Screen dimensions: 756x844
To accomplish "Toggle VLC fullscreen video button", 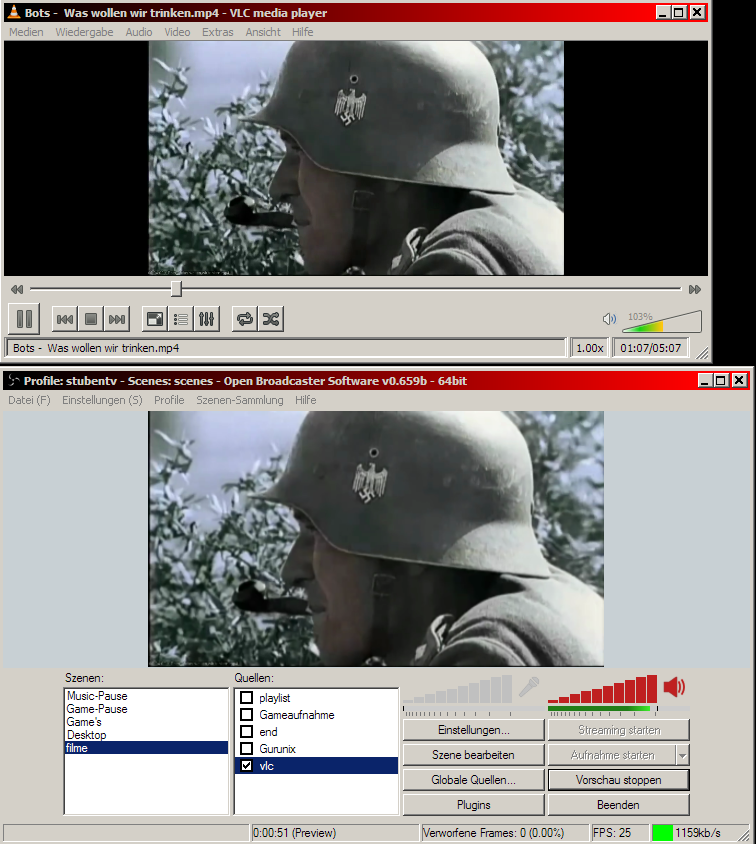I will 155,319.
